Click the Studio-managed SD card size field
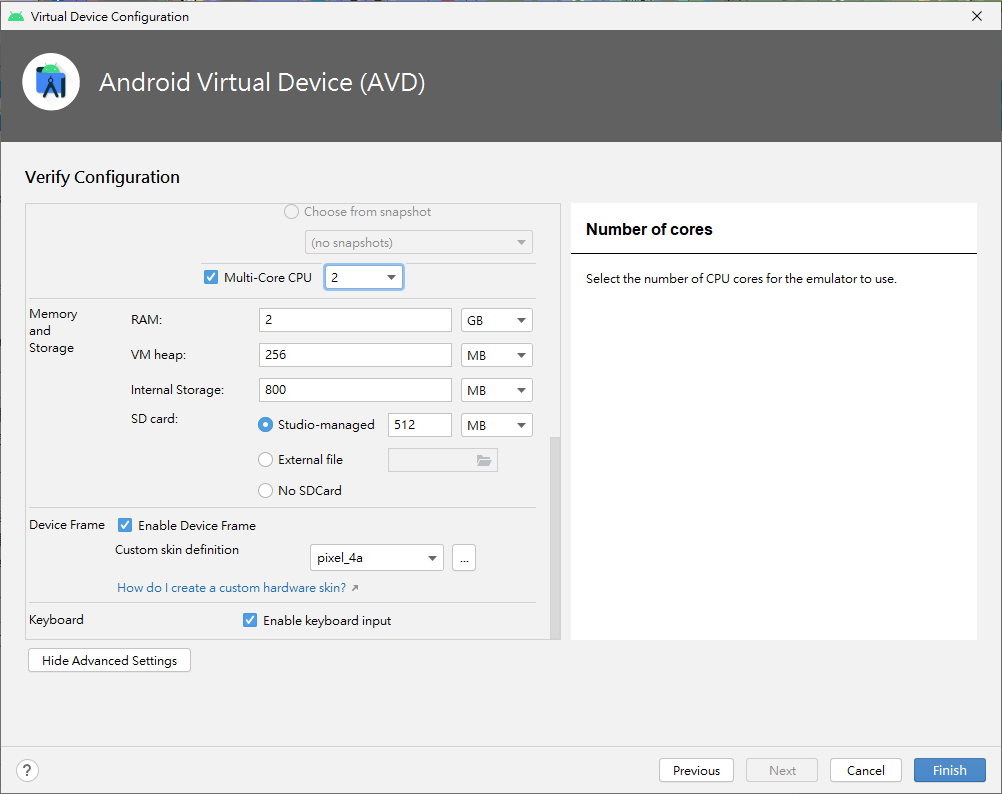This screenshot has width=1002, height=794. pyautogui.click(x=420, y=425)
